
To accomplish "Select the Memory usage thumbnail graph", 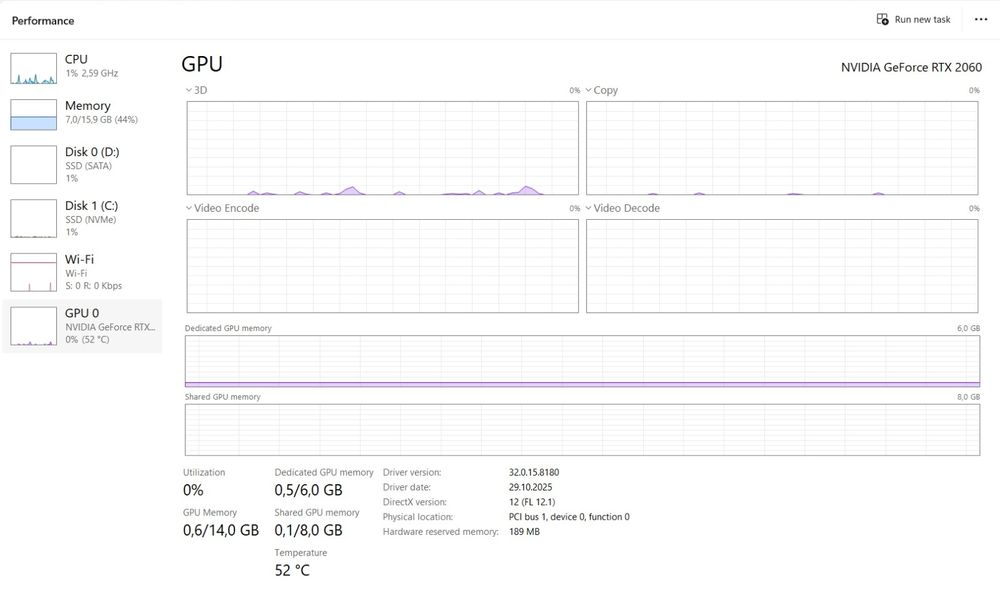I will coord(34,114).
